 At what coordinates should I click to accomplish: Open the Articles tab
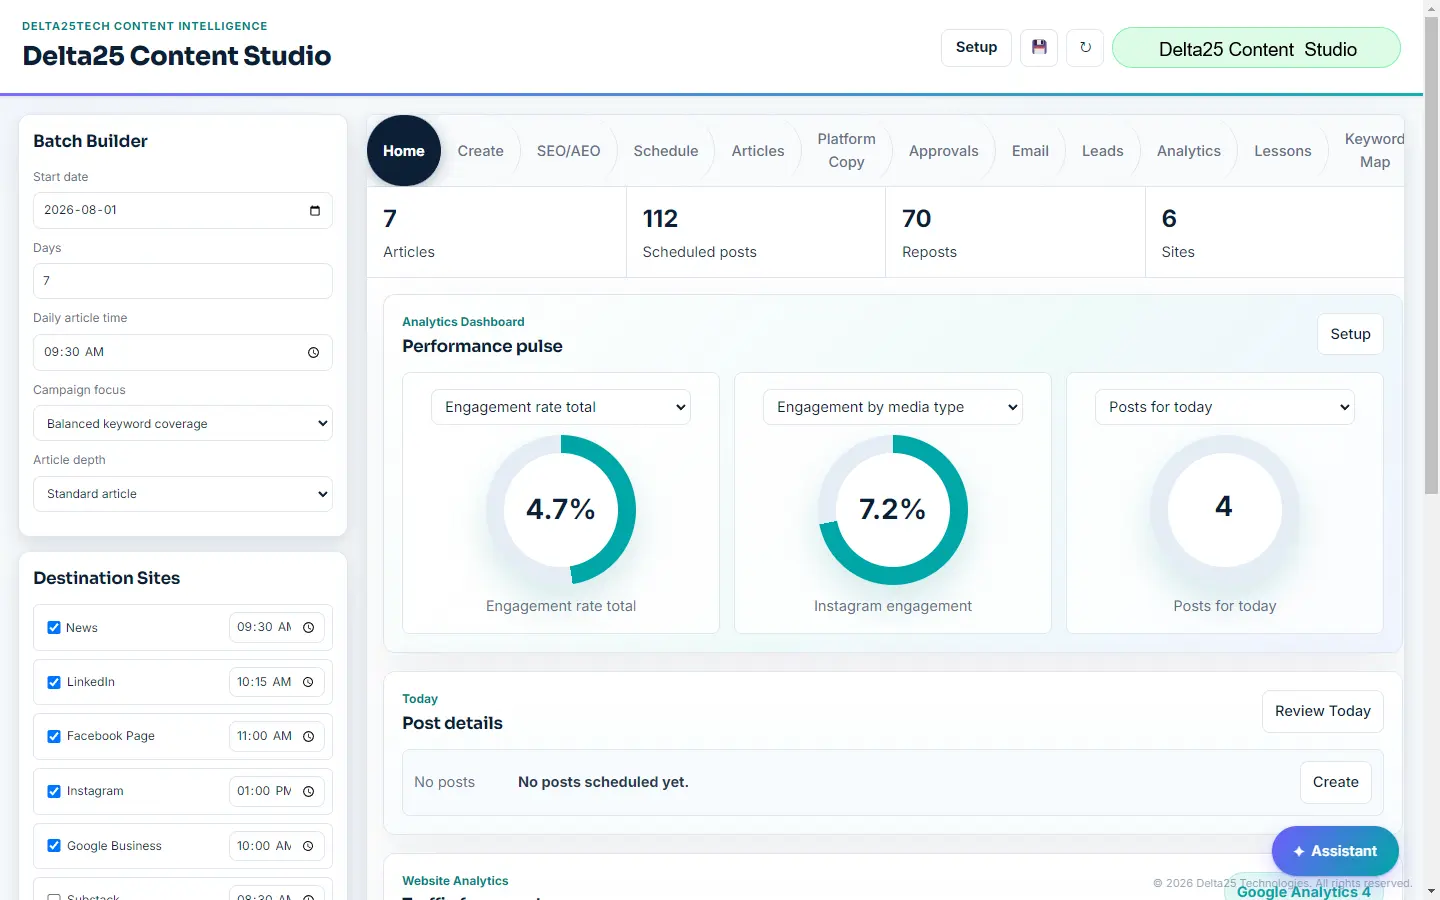click(758, 151)
